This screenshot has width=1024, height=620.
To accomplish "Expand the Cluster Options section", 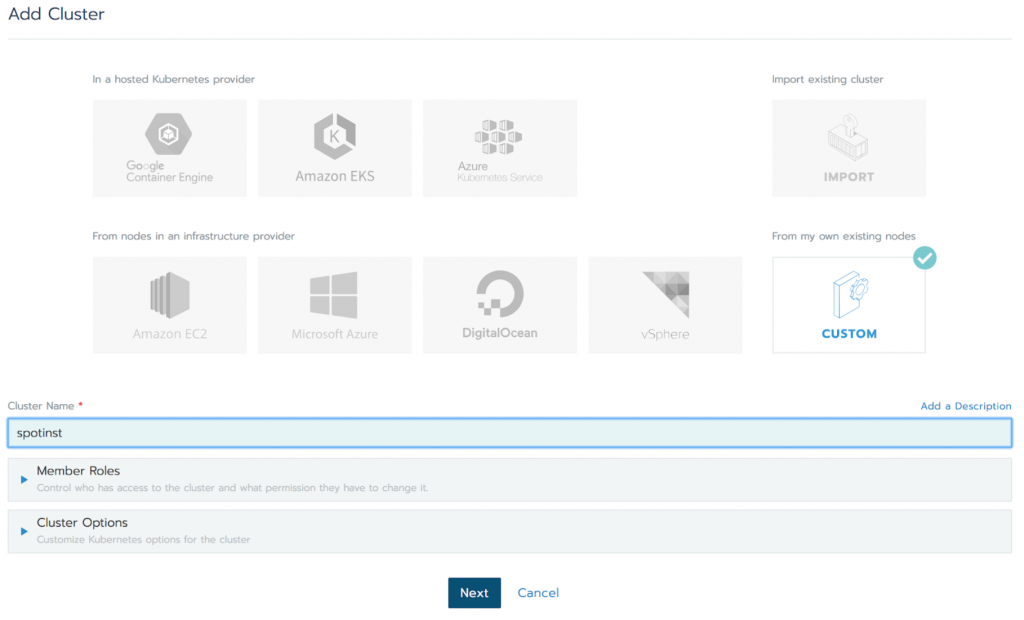I will coord(82,523).
